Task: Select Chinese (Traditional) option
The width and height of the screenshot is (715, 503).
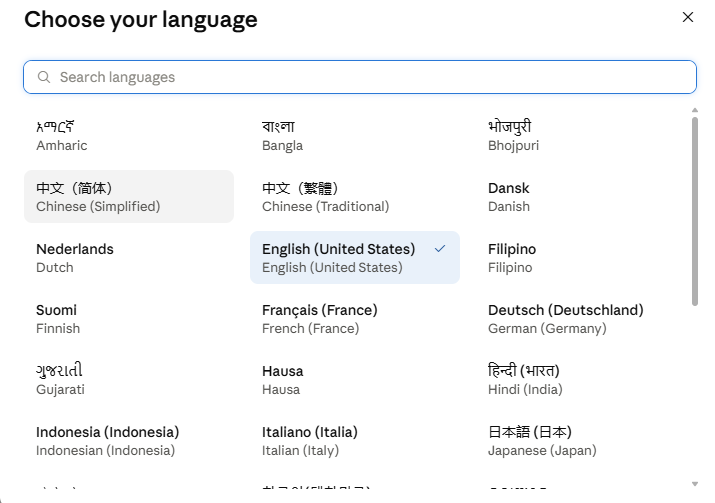Action: coord(355,197)
